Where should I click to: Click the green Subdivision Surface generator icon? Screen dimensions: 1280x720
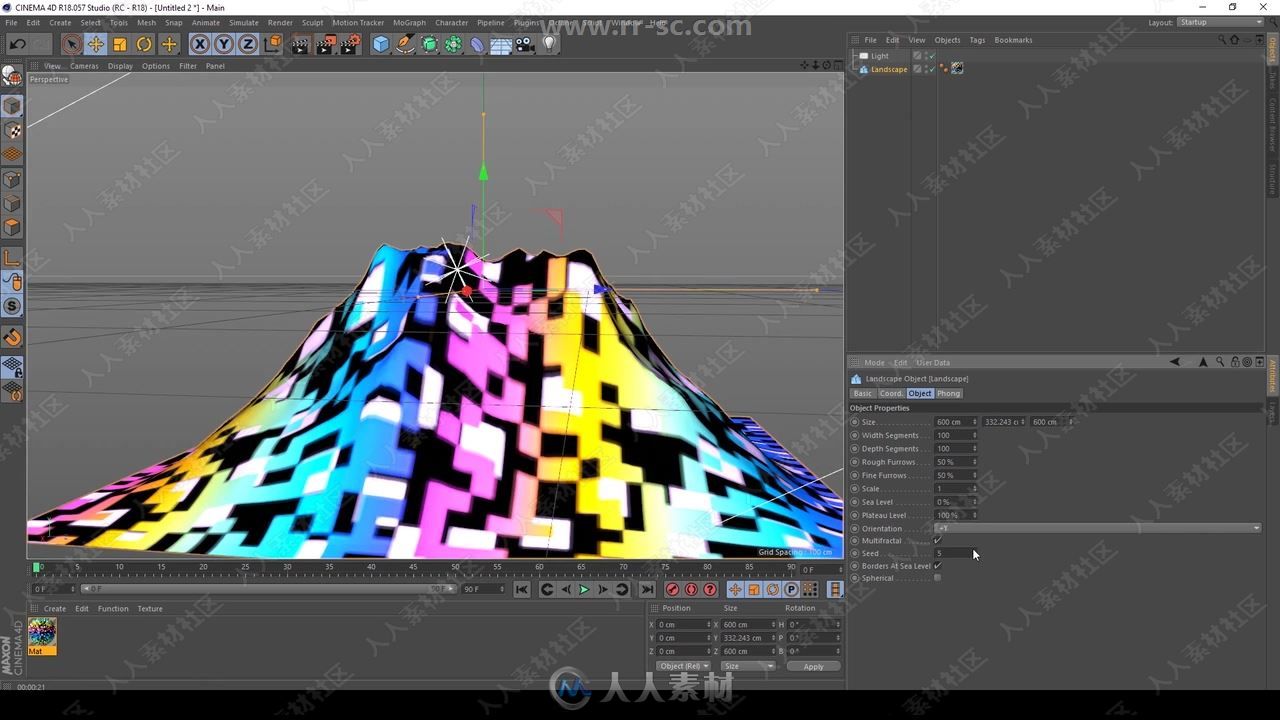429,44
